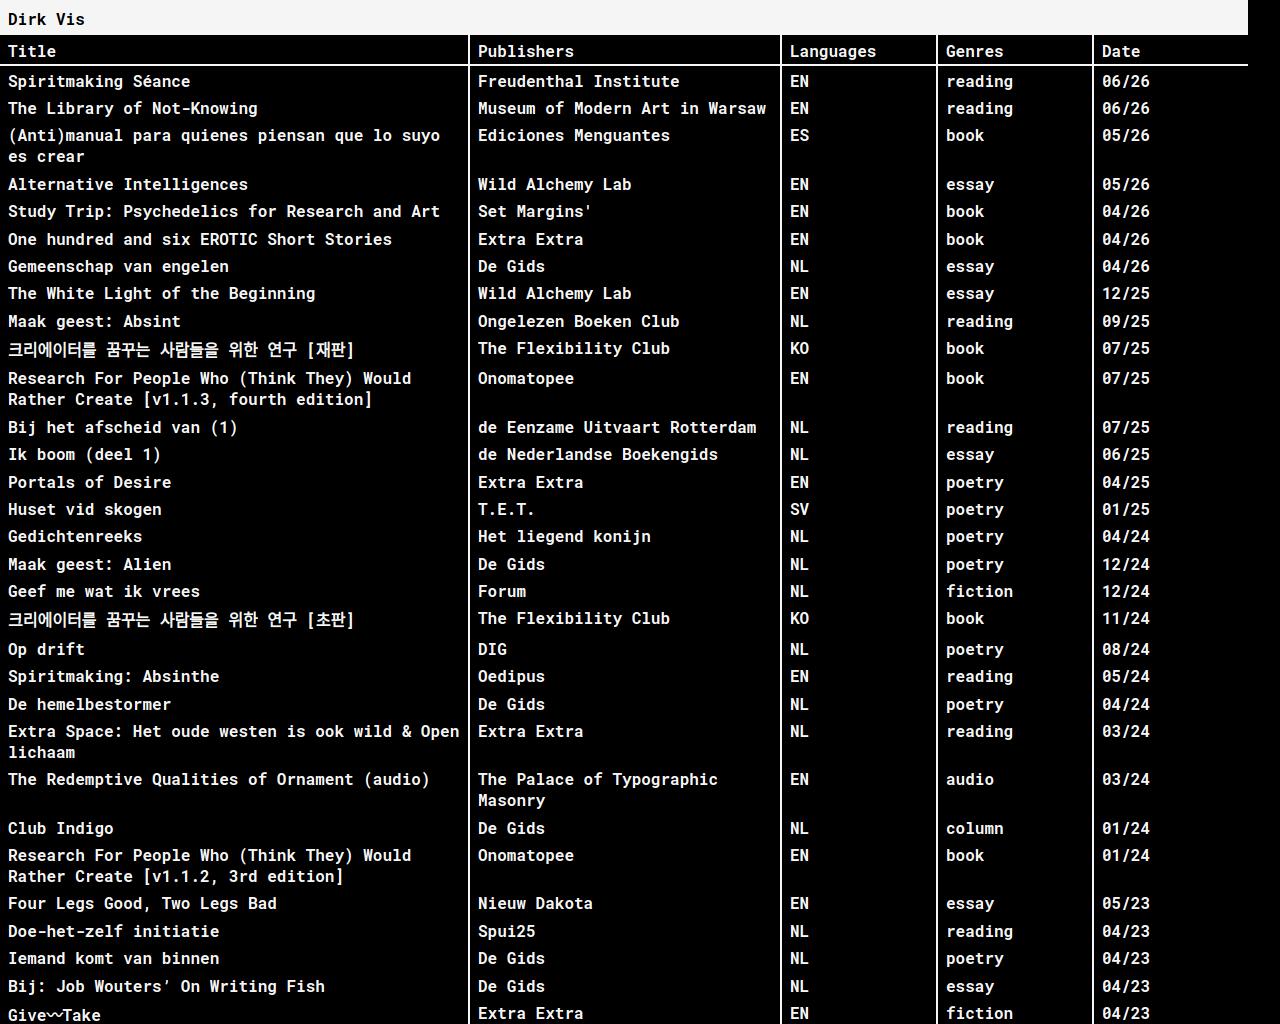
Task: Sort by the Genres column header
Action: click(x=975, y=51)
